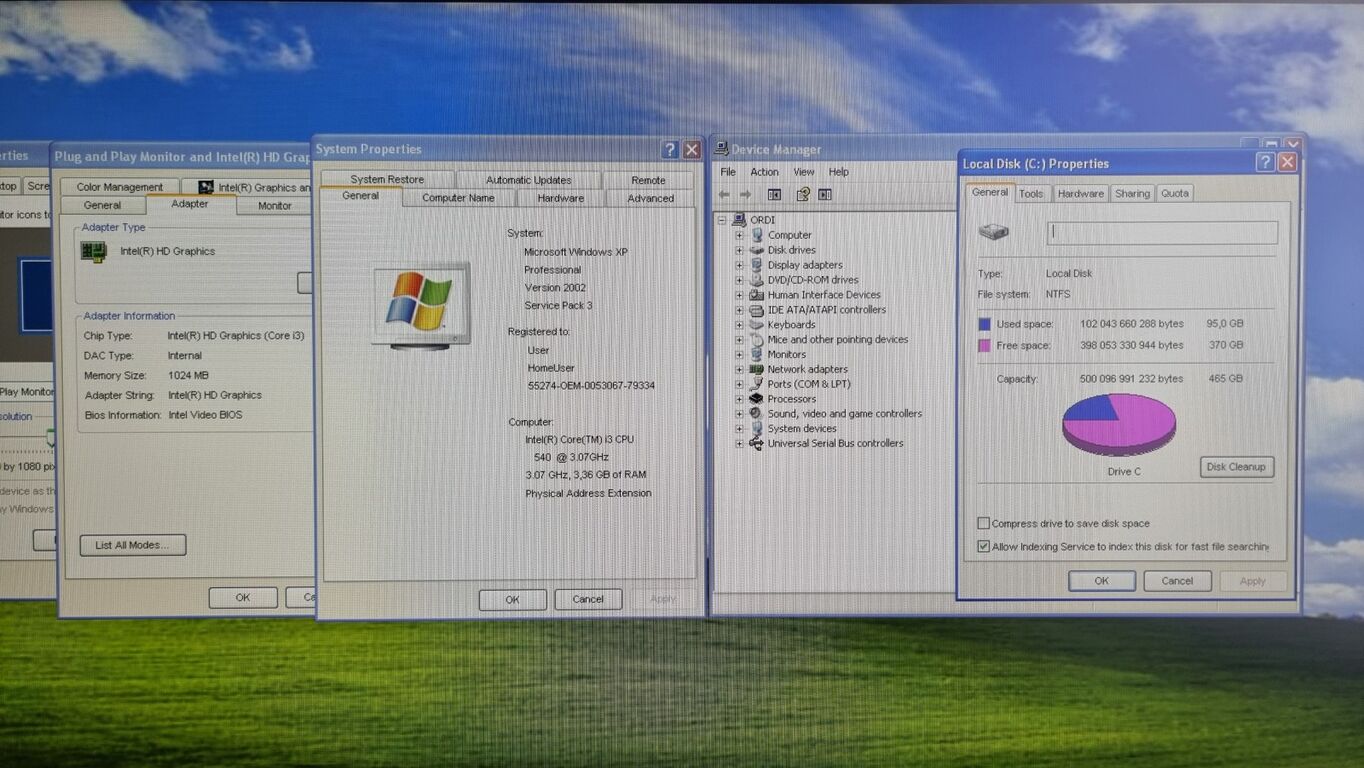
Task: Click OK in System Properties
Action: tap(512, 600)
